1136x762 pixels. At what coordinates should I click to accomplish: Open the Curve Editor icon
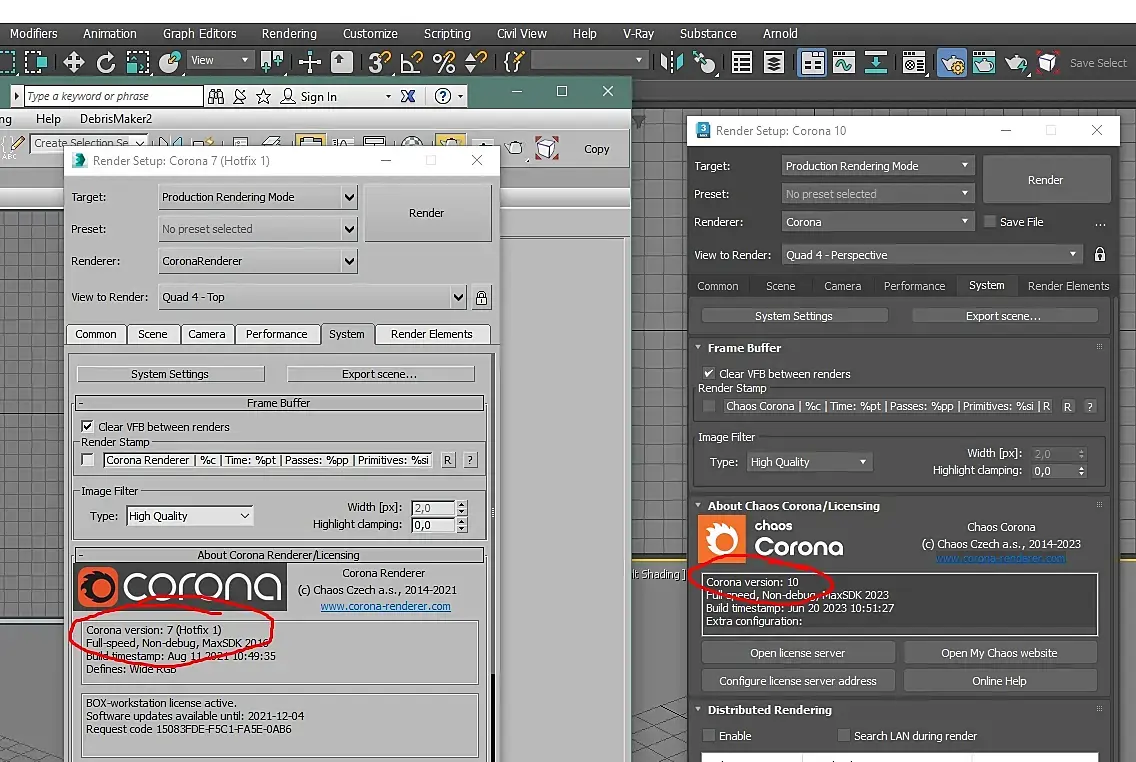click(843, 62)
